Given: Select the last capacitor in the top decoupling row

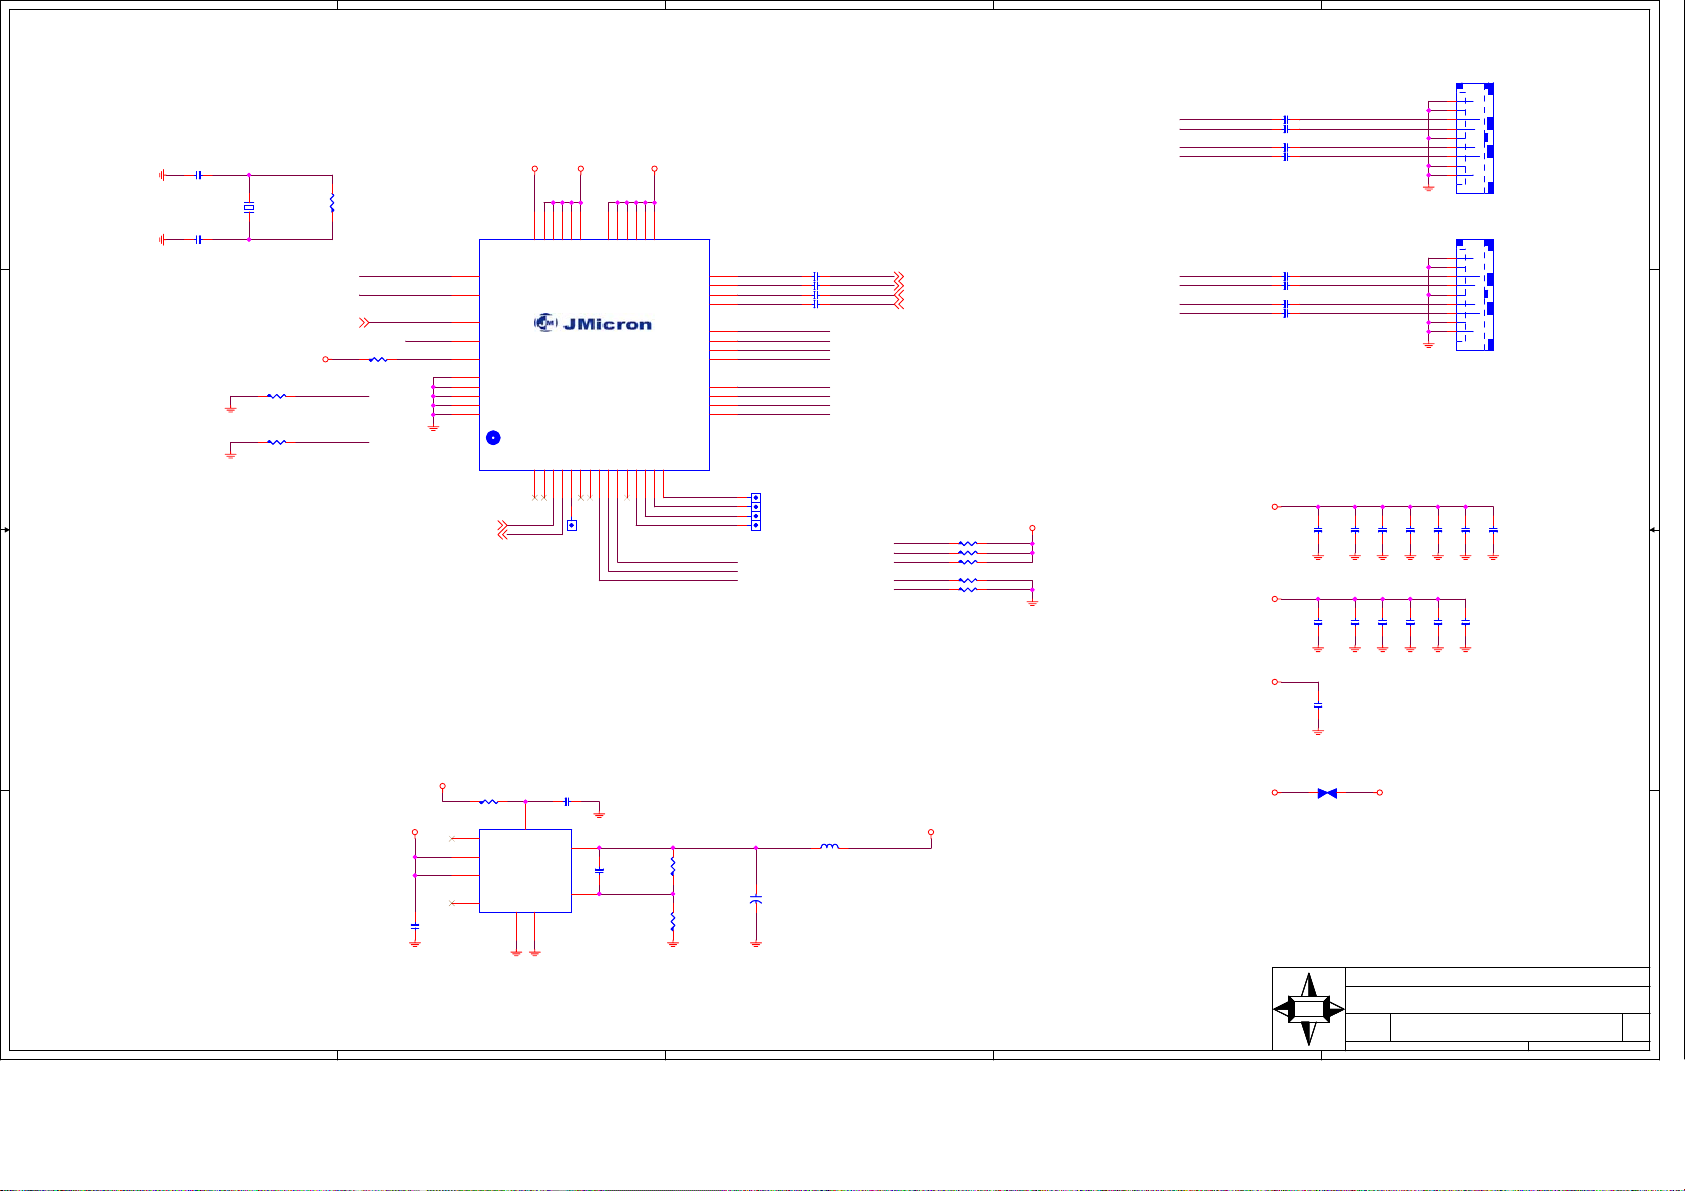Looking at the screenshot, I should pyautogui.click(x=1493, y=530).
